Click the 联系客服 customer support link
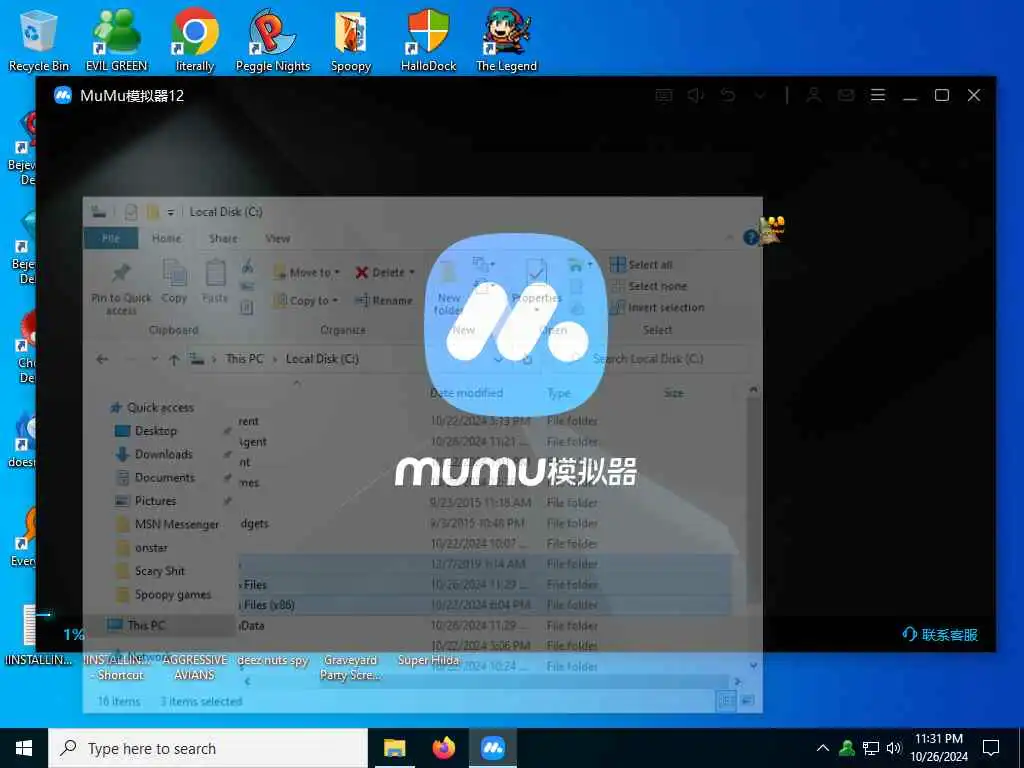 click(940, 634)
